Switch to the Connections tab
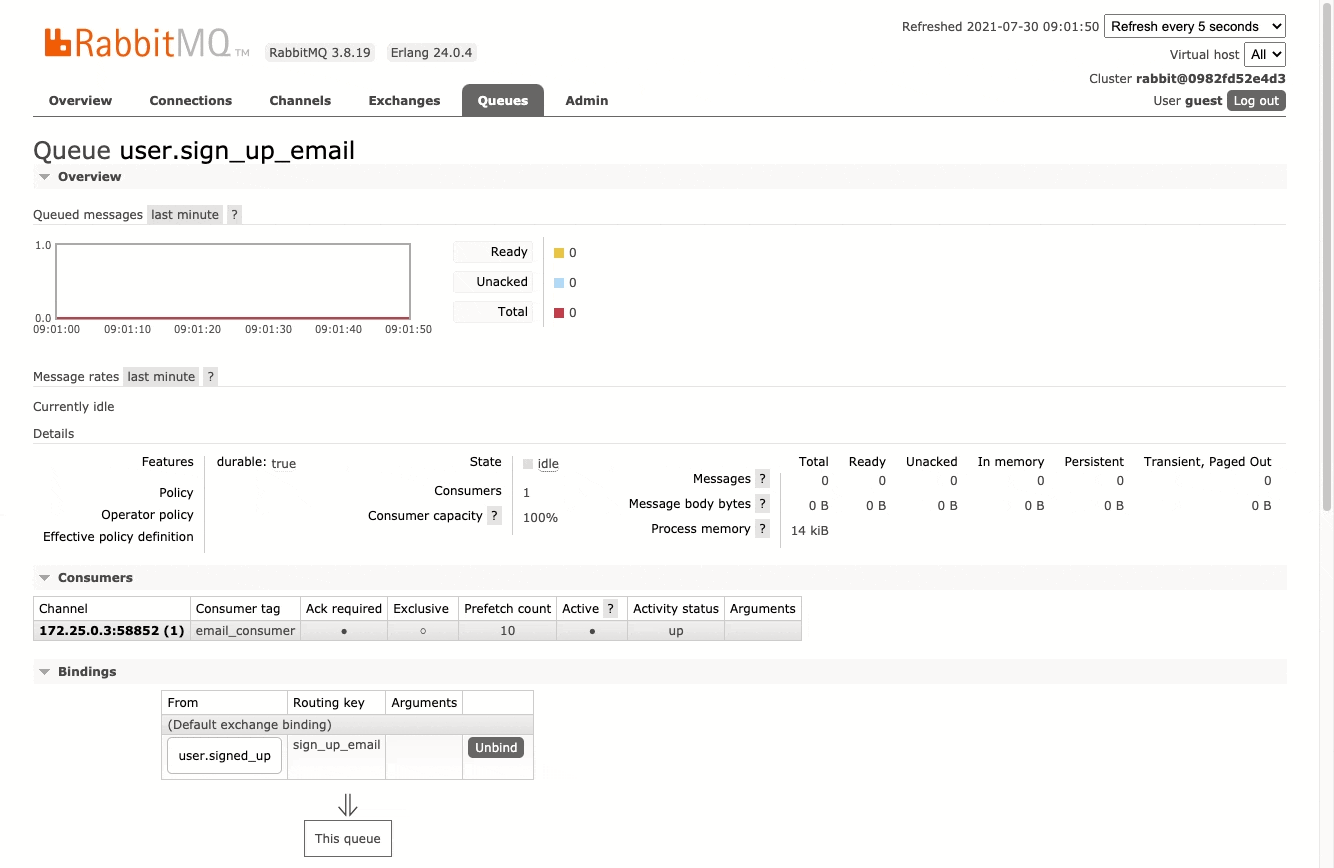The width and height of the screenshot is (1334, 868). tap(191, 100)
